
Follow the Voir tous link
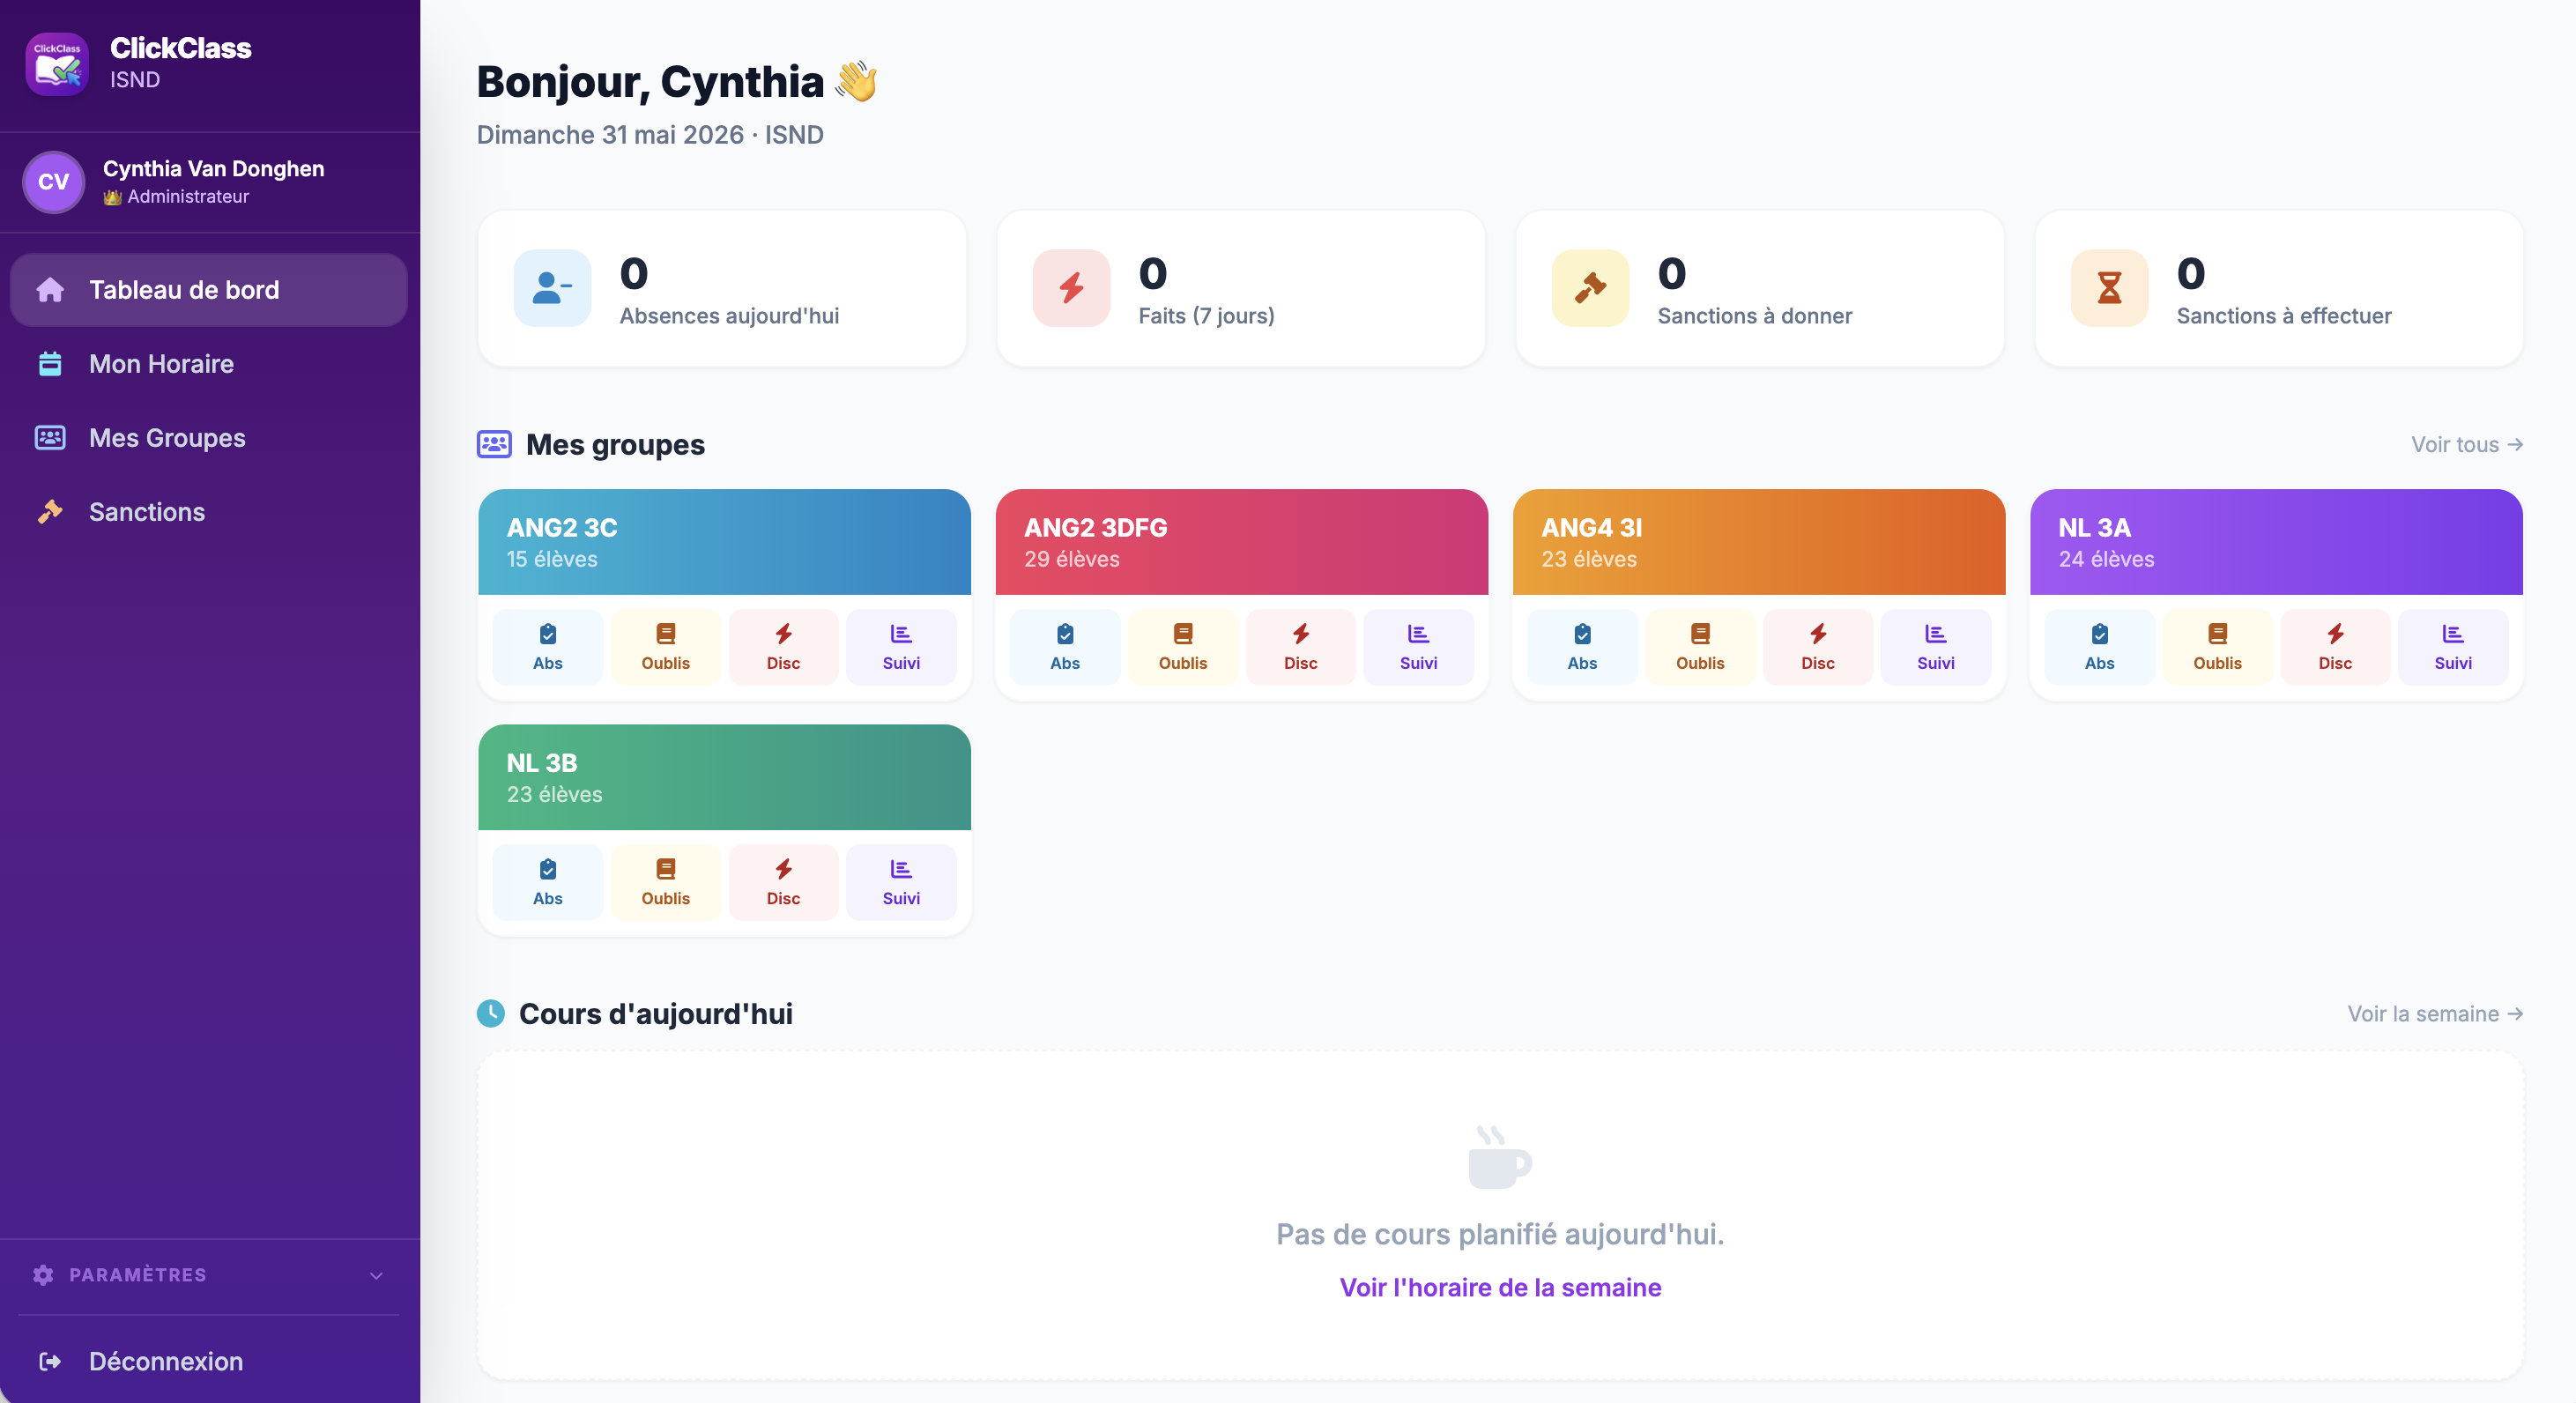point(2466,445)
